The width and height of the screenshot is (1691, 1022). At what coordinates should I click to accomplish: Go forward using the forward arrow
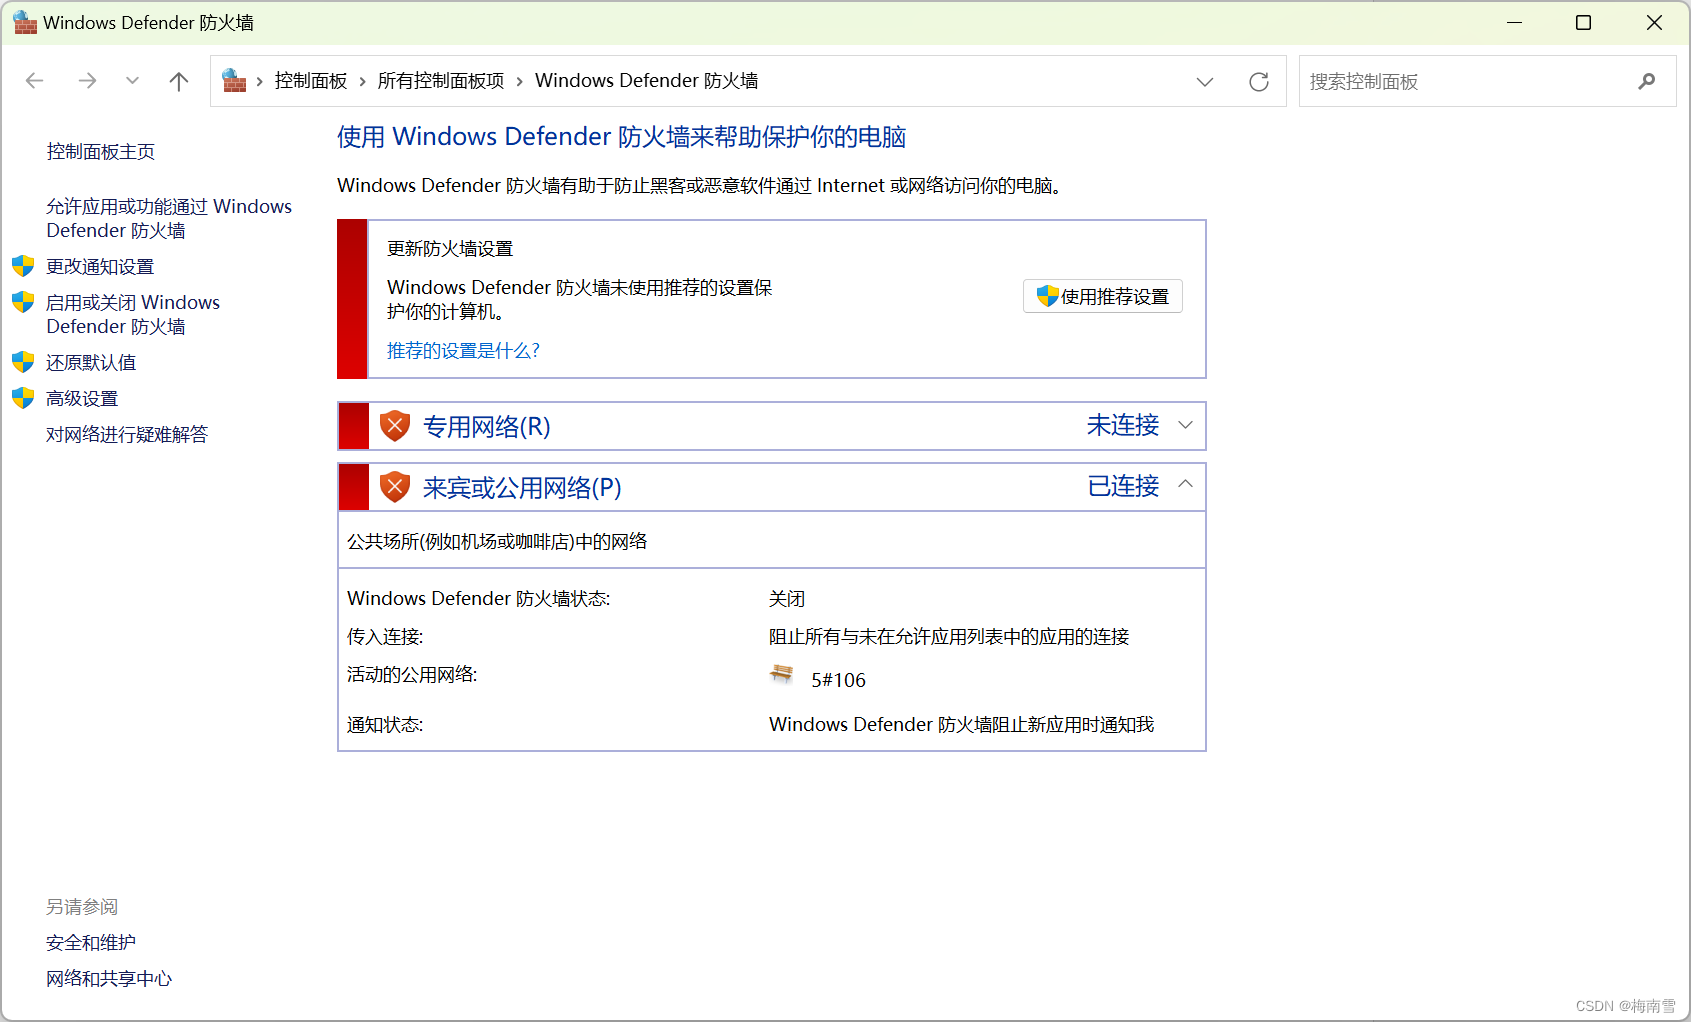pyautogui.click(x=87, y=81)
